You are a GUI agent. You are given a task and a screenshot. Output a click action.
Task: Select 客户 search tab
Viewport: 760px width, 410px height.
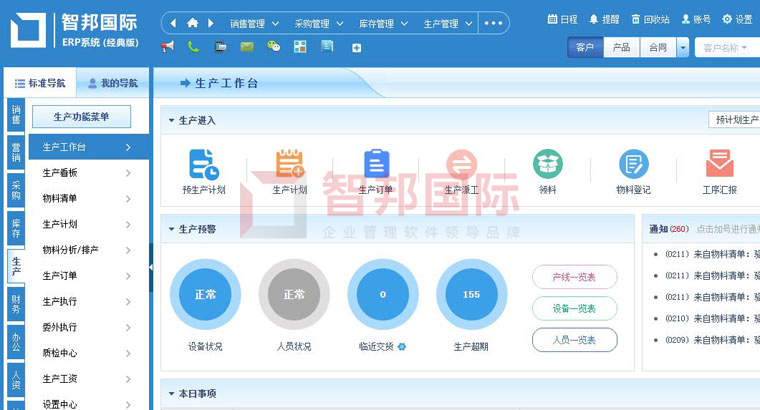[x=586, y=47]
